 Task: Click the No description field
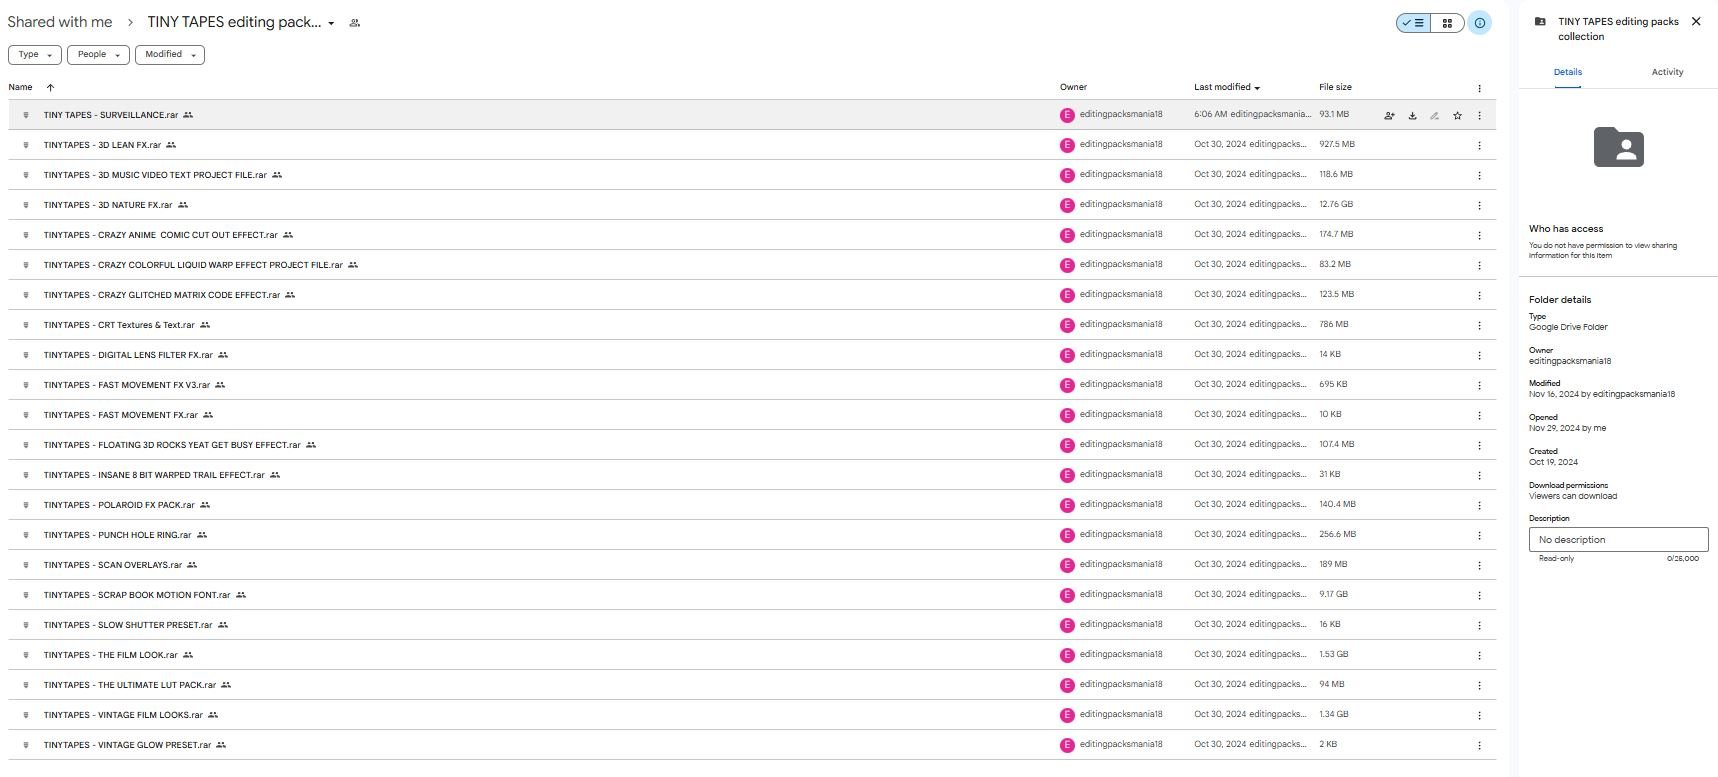click(x=1618, y=540)
